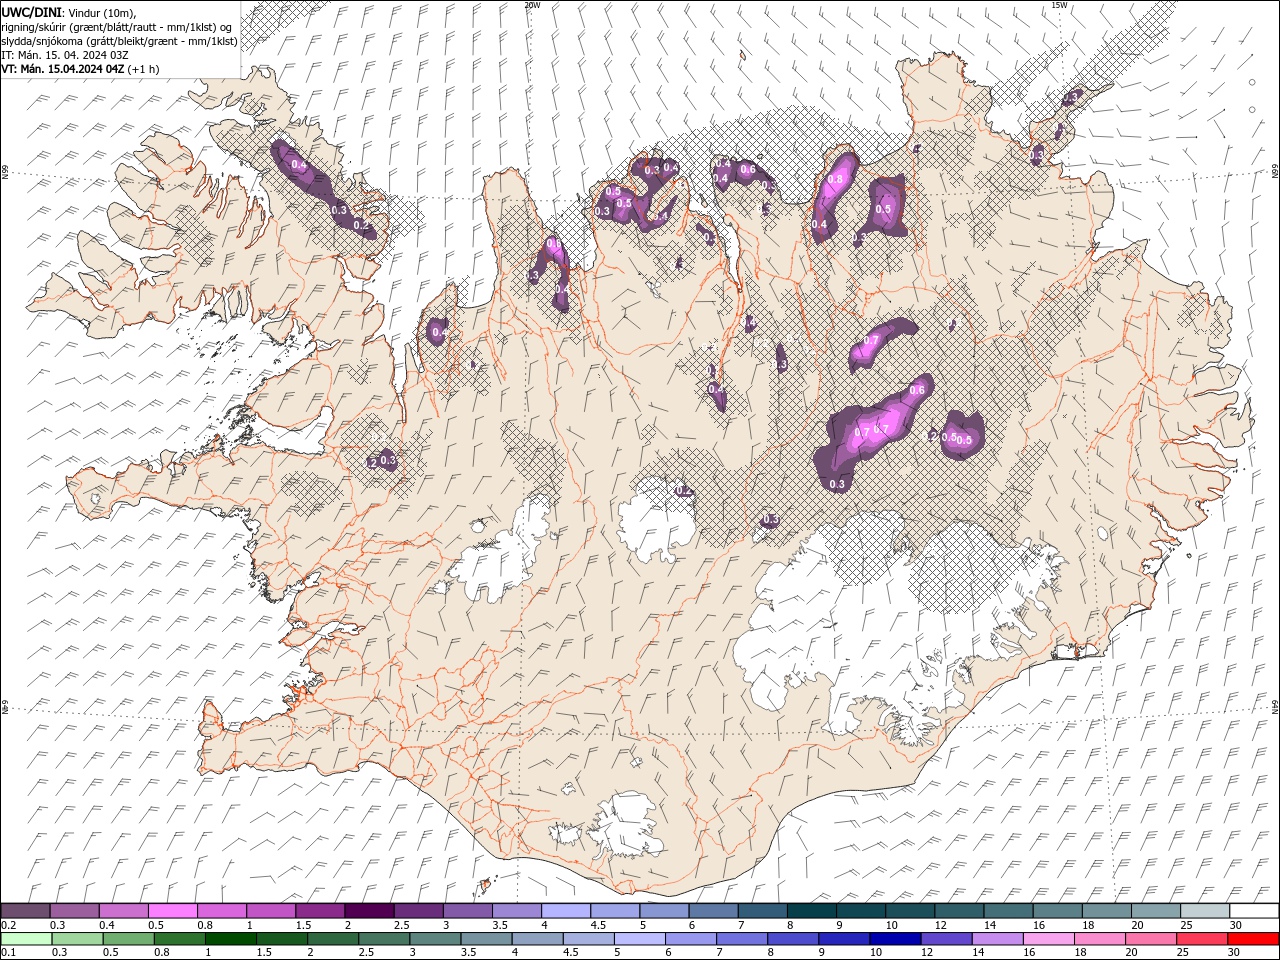Pick top-row legend swatch starting at 16
Viewport: 1280px width, 960px height.
[x=1058, y=911]
